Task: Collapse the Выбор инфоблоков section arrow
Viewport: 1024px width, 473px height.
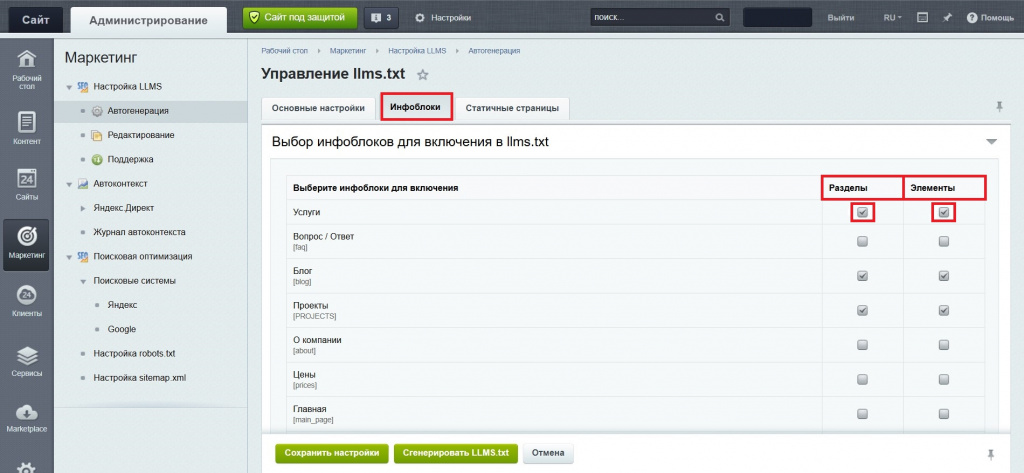Action: pos(991,142)
